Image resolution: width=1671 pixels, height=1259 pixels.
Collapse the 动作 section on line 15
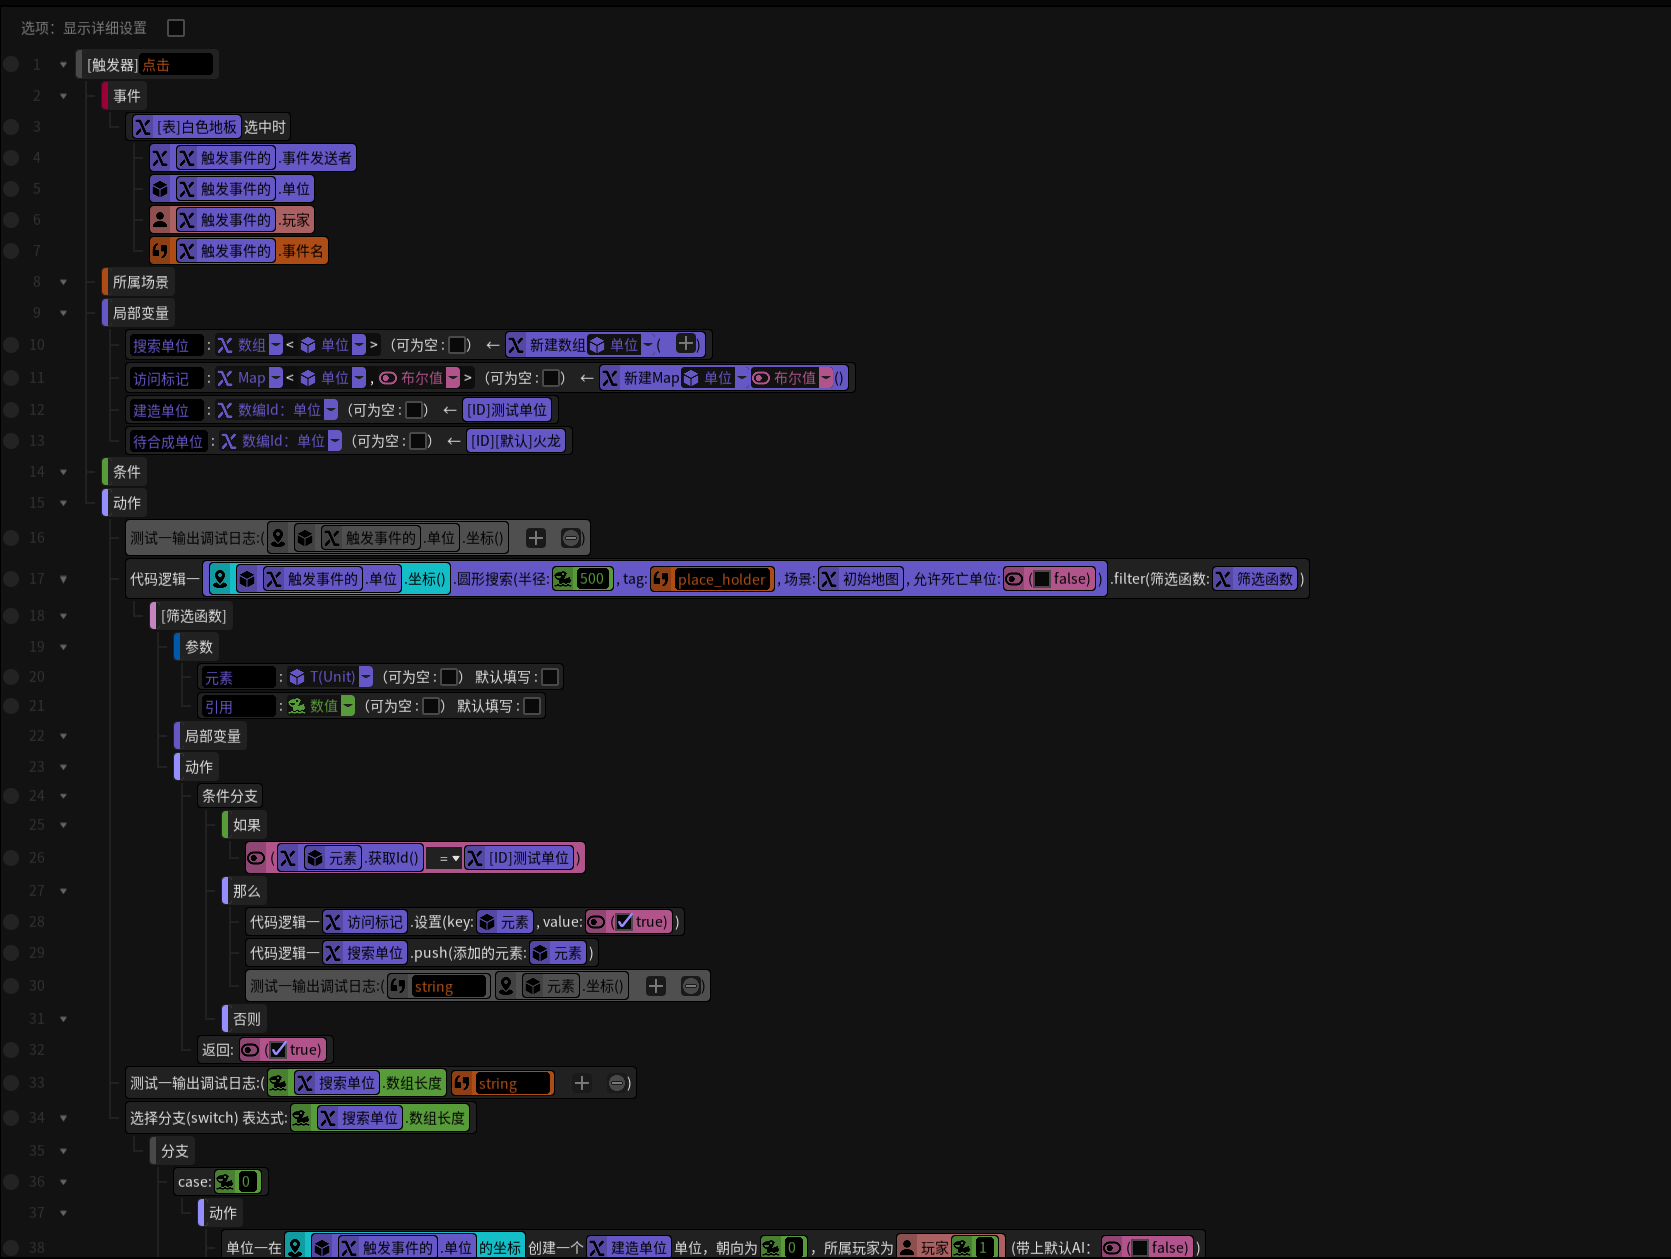(x=63, y=503)
